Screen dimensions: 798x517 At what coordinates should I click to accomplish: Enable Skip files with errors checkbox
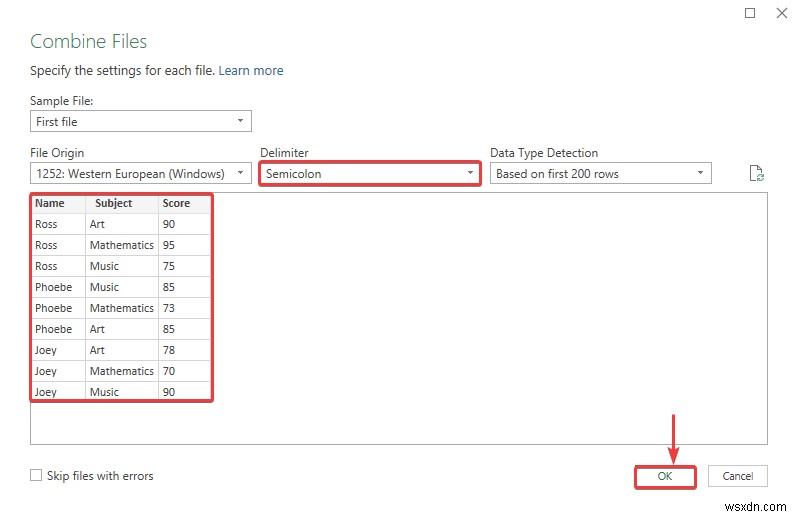tap(36, 475)
